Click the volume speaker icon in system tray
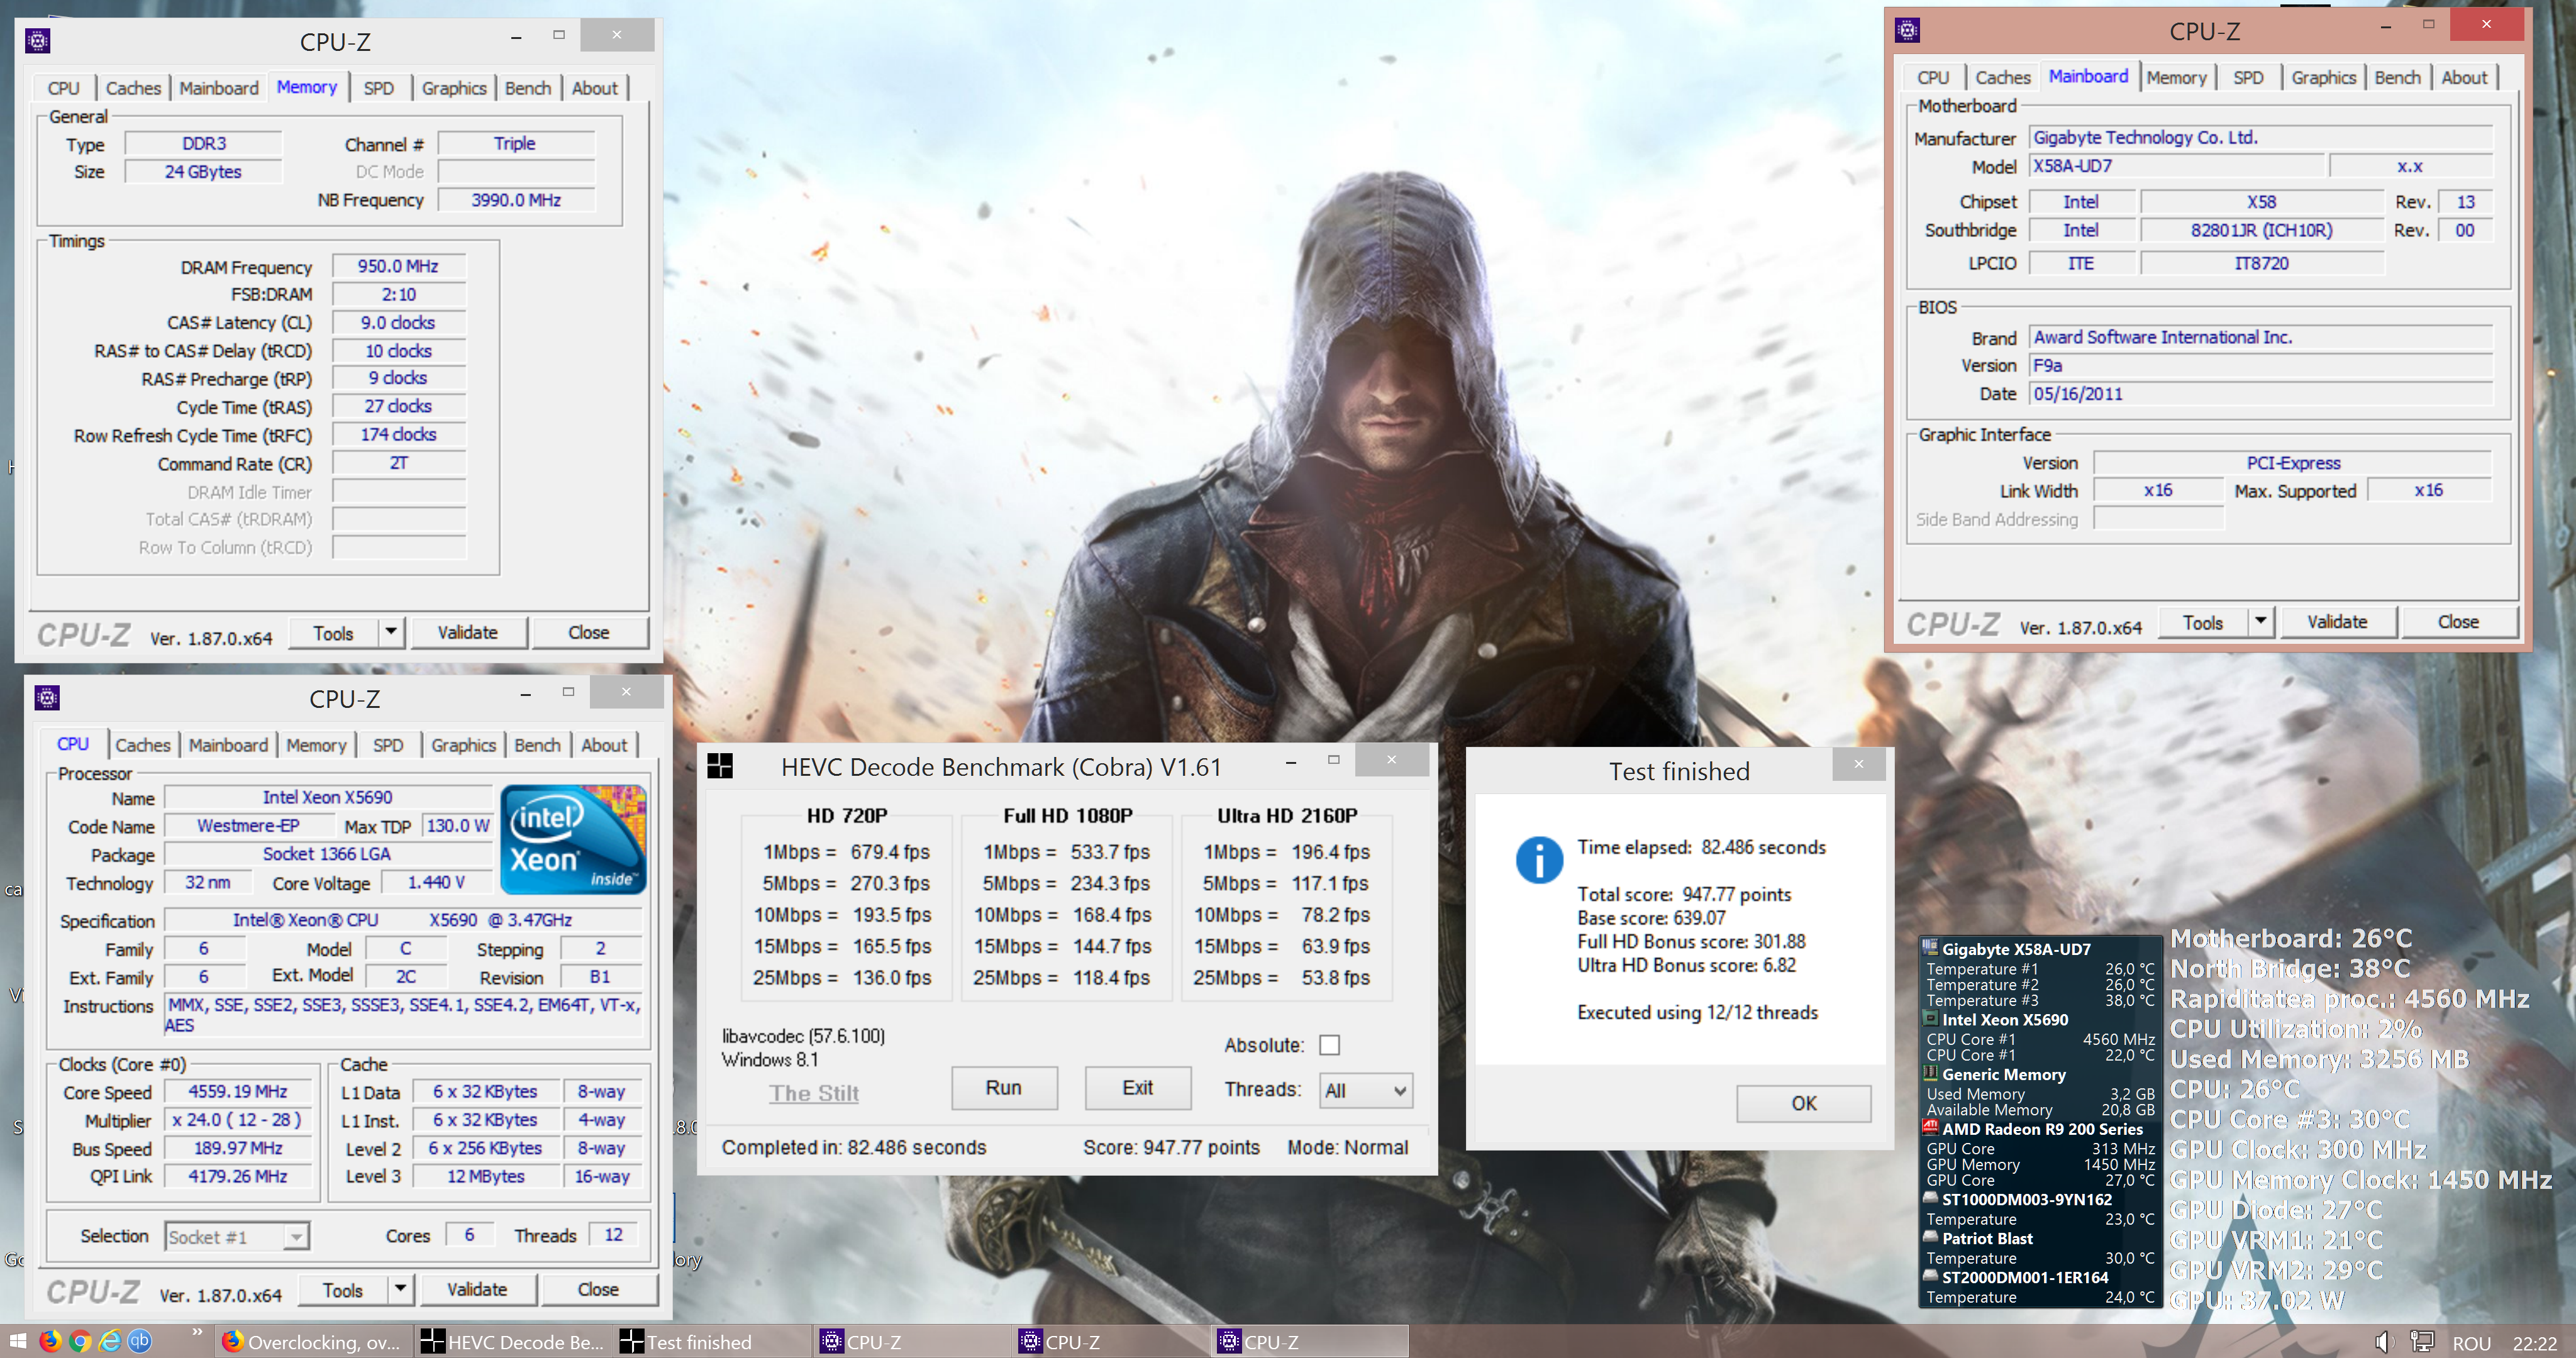Screen dimensions: 2576x1358 pos(2383,1342)
